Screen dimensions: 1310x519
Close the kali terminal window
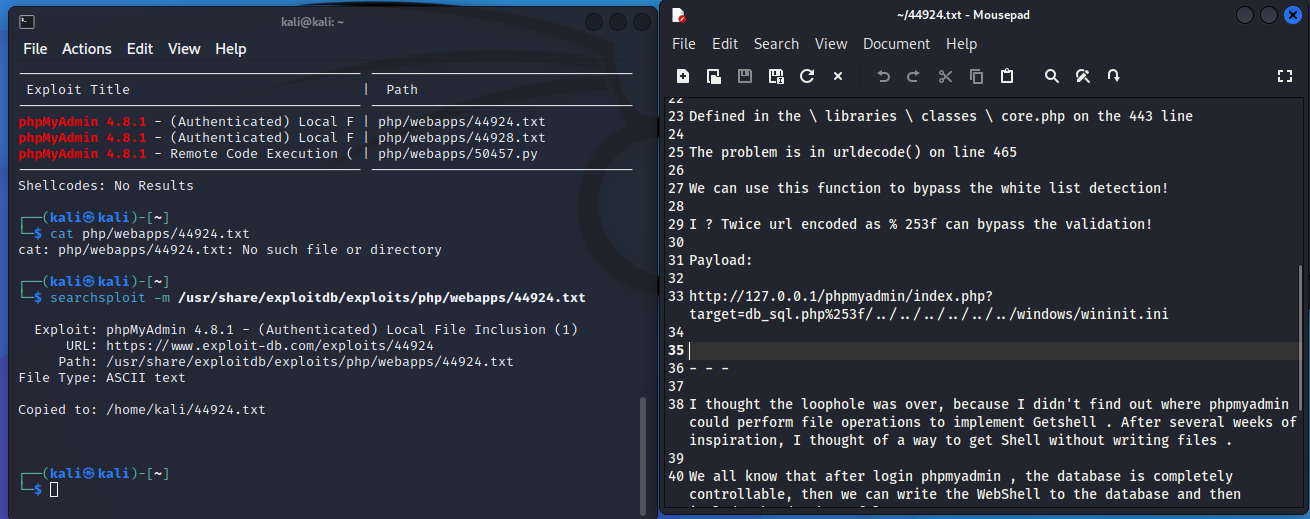(x=641, y=22)
